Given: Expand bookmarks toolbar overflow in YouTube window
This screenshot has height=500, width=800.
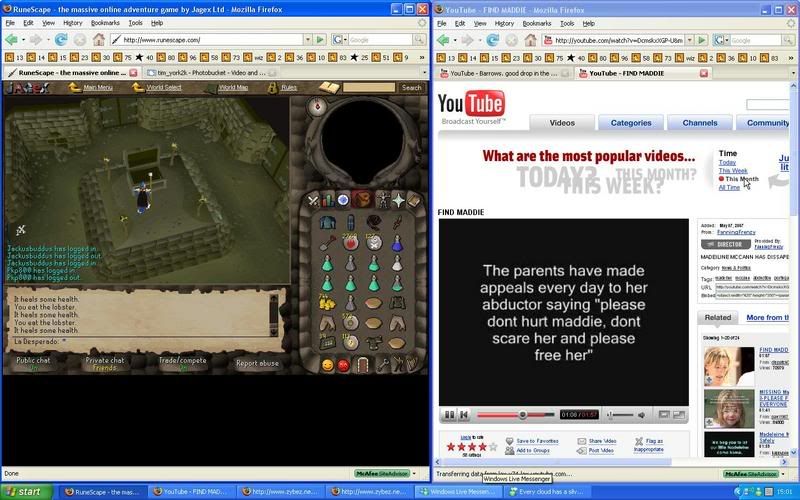Looking at the screenshot, I should [x=792, y=58].
